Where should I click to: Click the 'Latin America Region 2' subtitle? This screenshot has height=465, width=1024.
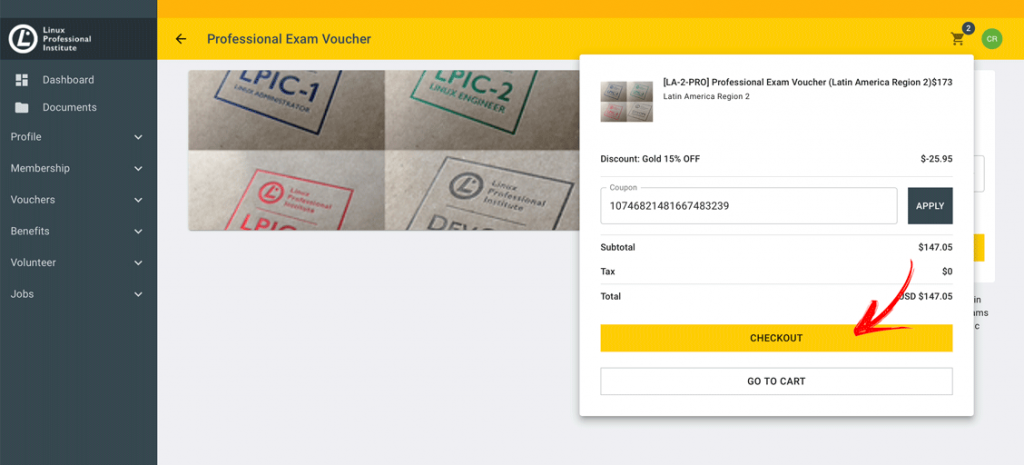pyautogui.click(x=706, y=97)
